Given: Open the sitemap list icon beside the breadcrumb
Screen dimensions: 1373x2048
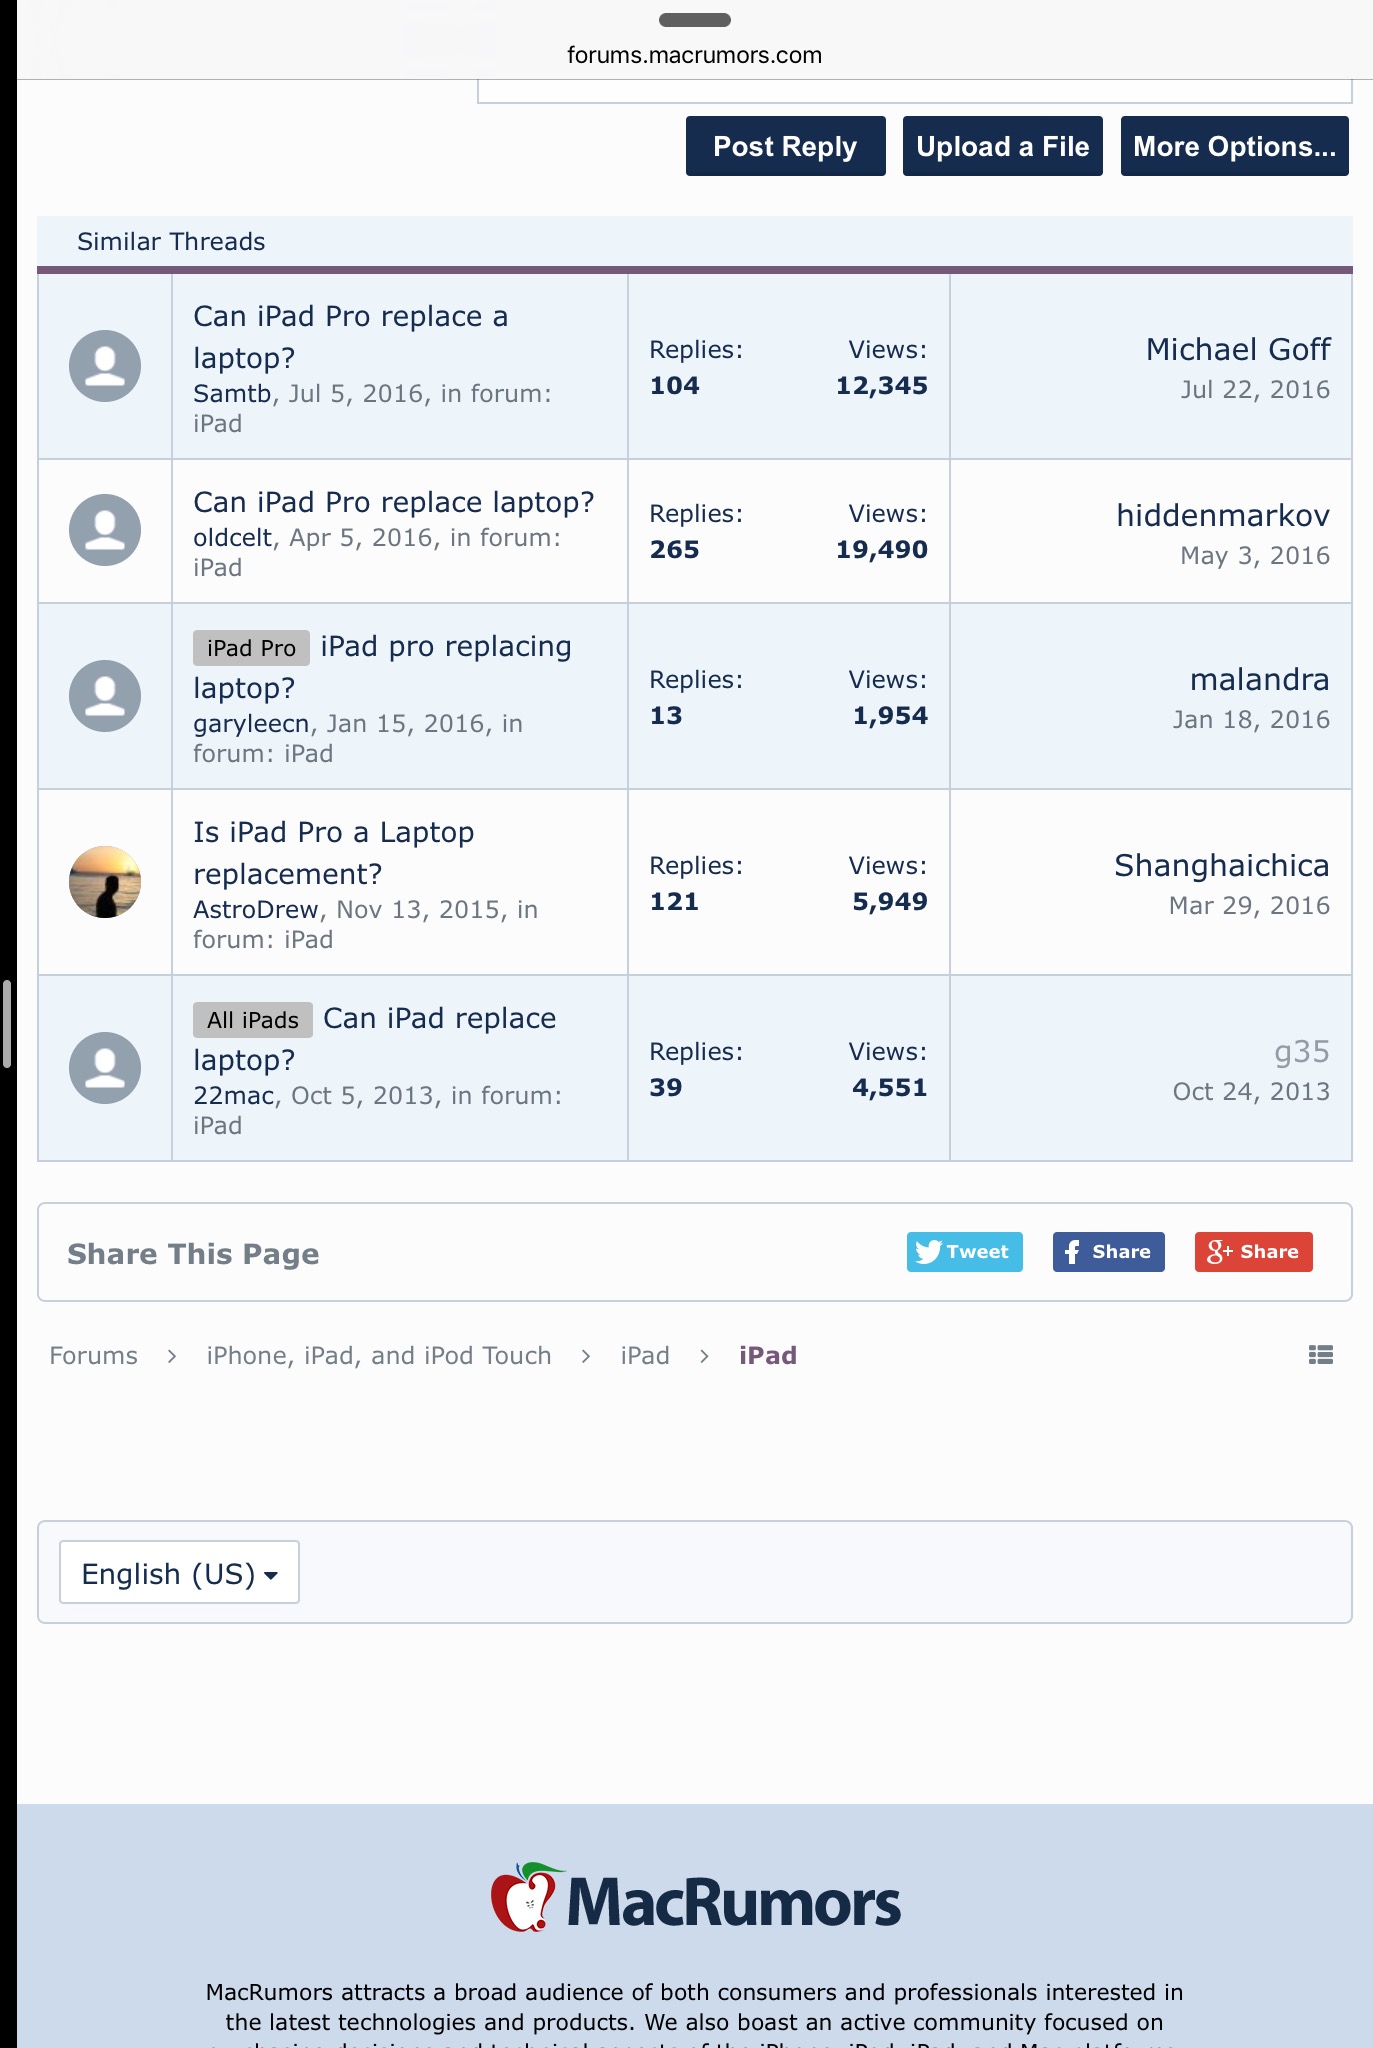Looking at the screenshot, I should 1320,1355.
